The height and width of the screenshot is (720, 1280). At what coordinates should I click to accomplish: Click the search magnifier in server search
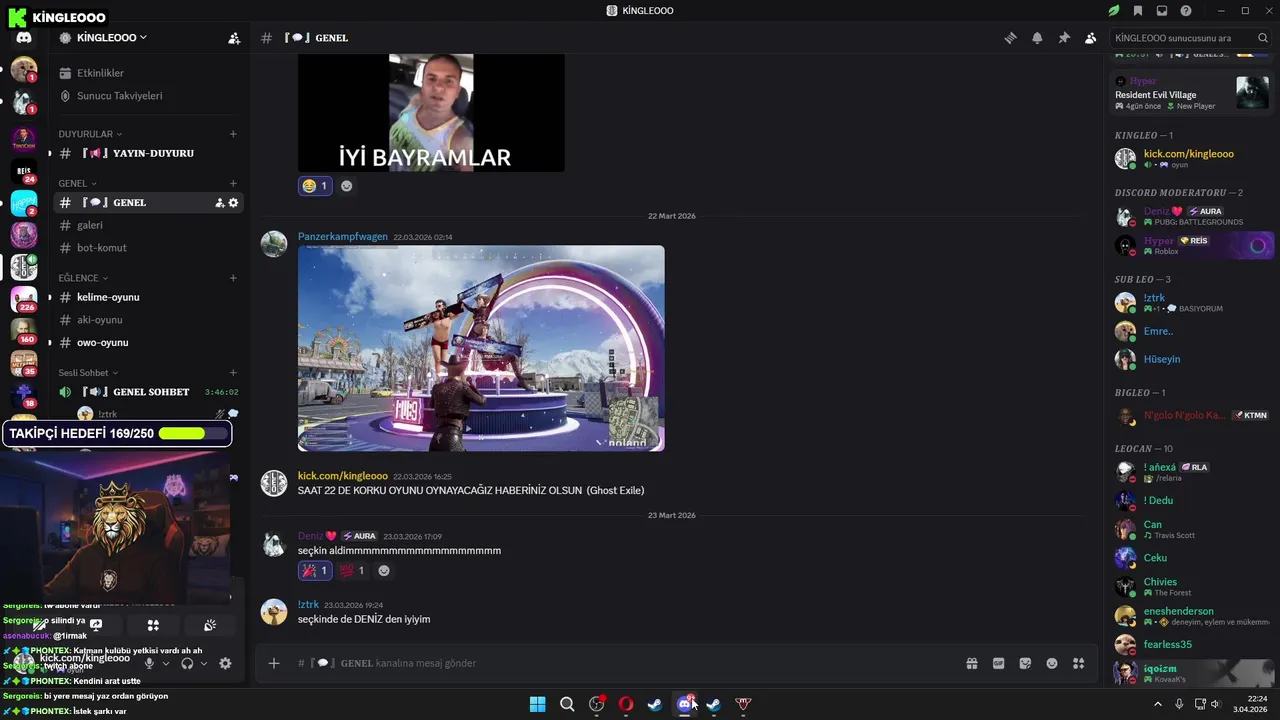pyautogui.click(x=1263, y=38)
